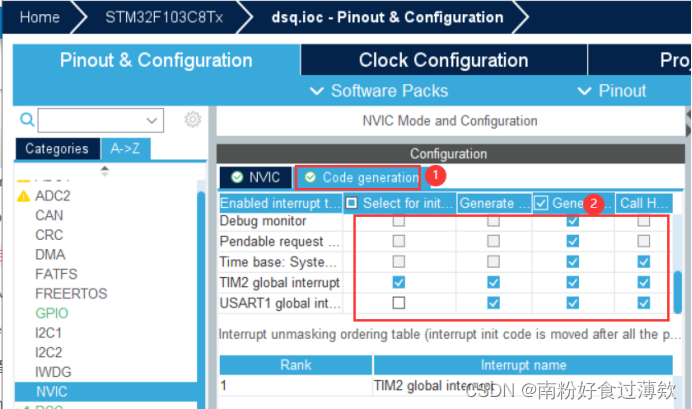Open the NVIC configuration tab
692x409 pixels.
[x=256, y=177]
